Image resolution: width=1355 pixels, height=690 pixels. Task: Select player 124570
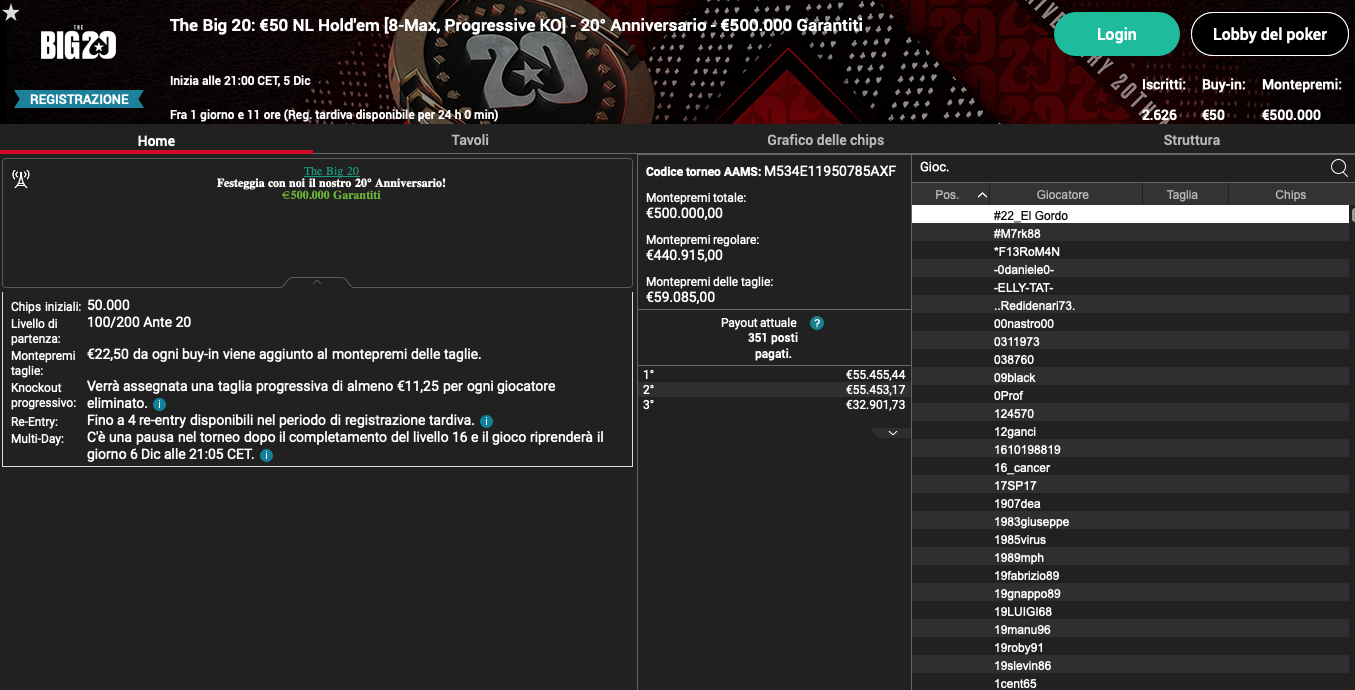(1130, 413)
